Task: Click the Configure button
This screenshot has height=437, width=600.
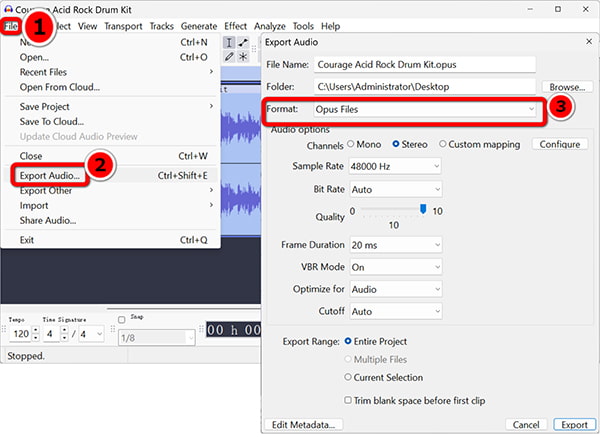Action: (560, 144)
